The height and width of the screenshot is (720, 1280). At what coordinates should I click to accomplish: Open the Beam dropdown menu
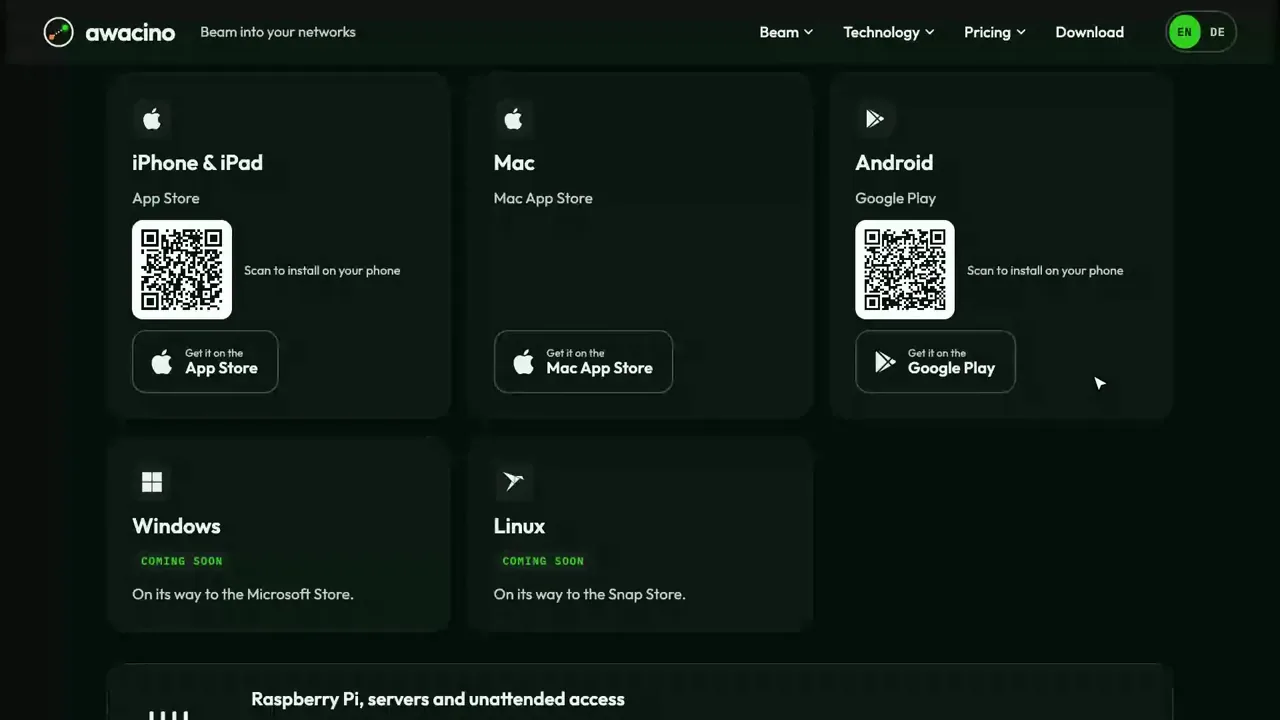(786, 32)
